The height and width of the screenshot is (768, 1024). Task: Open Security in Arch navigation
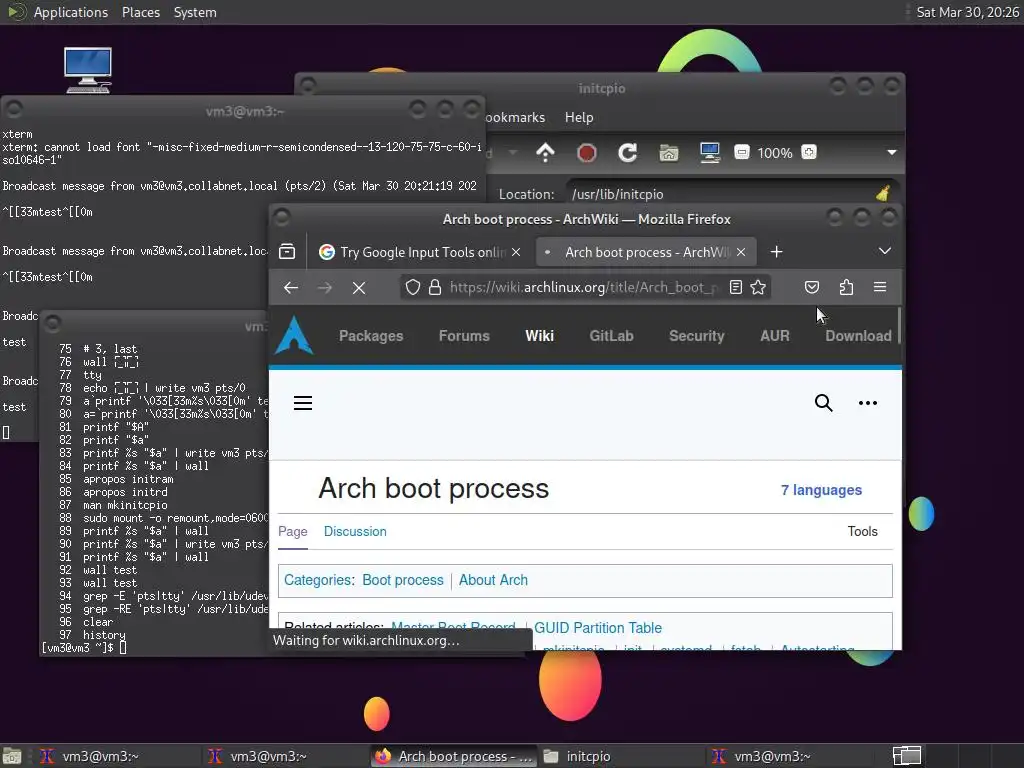click(697, 336)
